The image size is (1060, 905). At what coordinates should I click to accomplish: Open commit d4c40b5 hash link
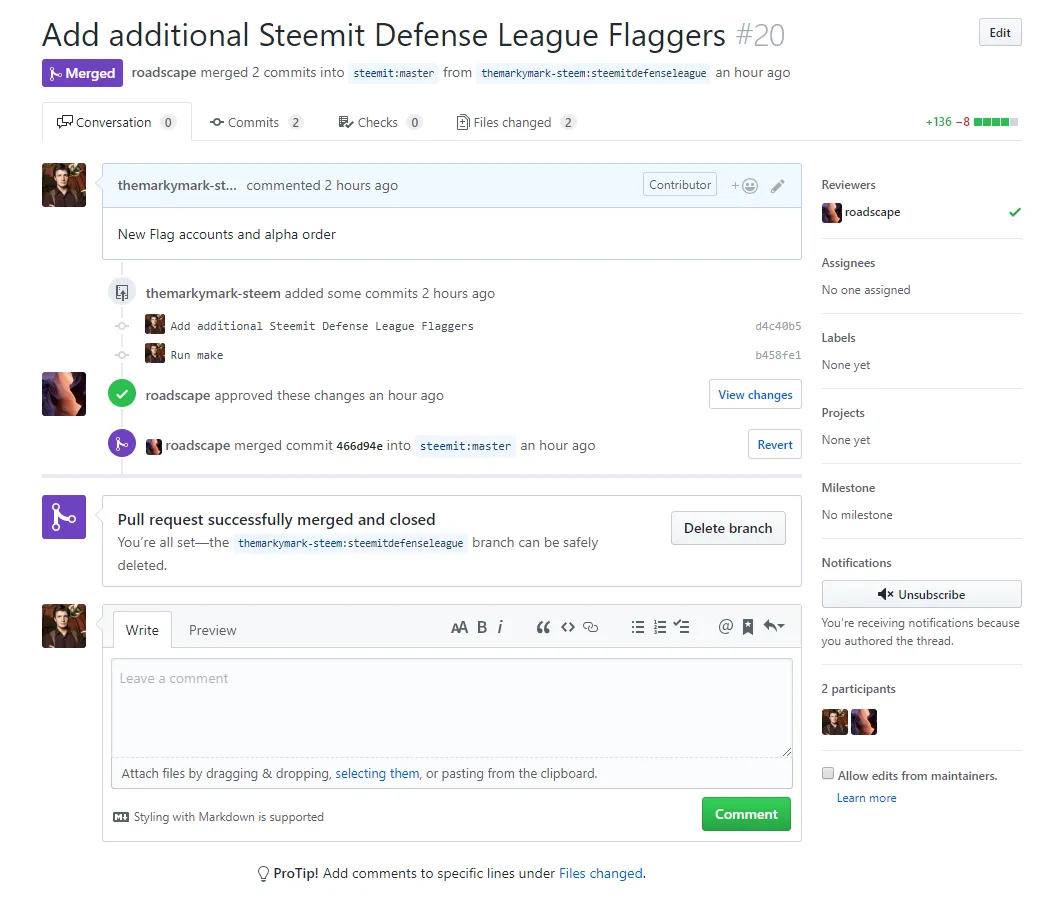click(778, 326)
